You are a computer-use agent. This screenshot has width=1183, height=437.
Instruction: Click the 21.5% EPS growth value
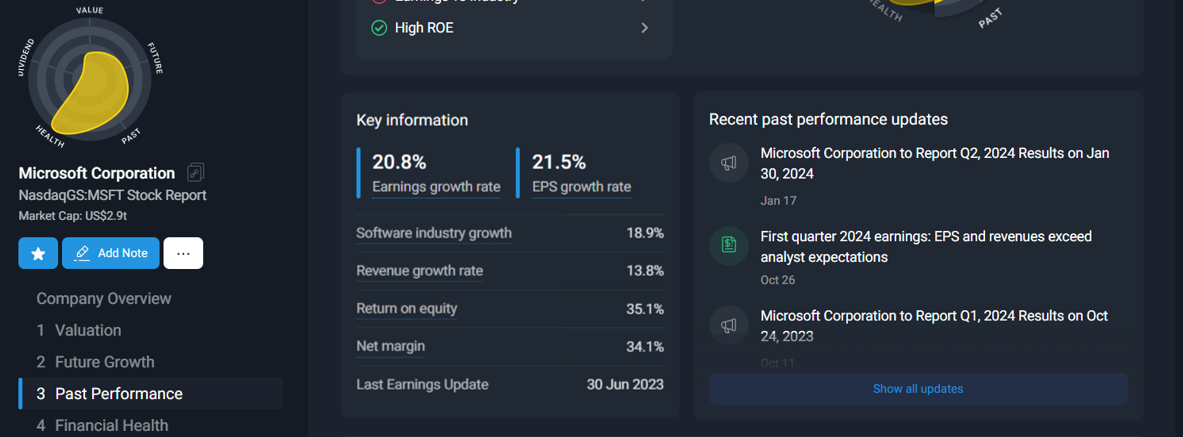pos(559,162)
